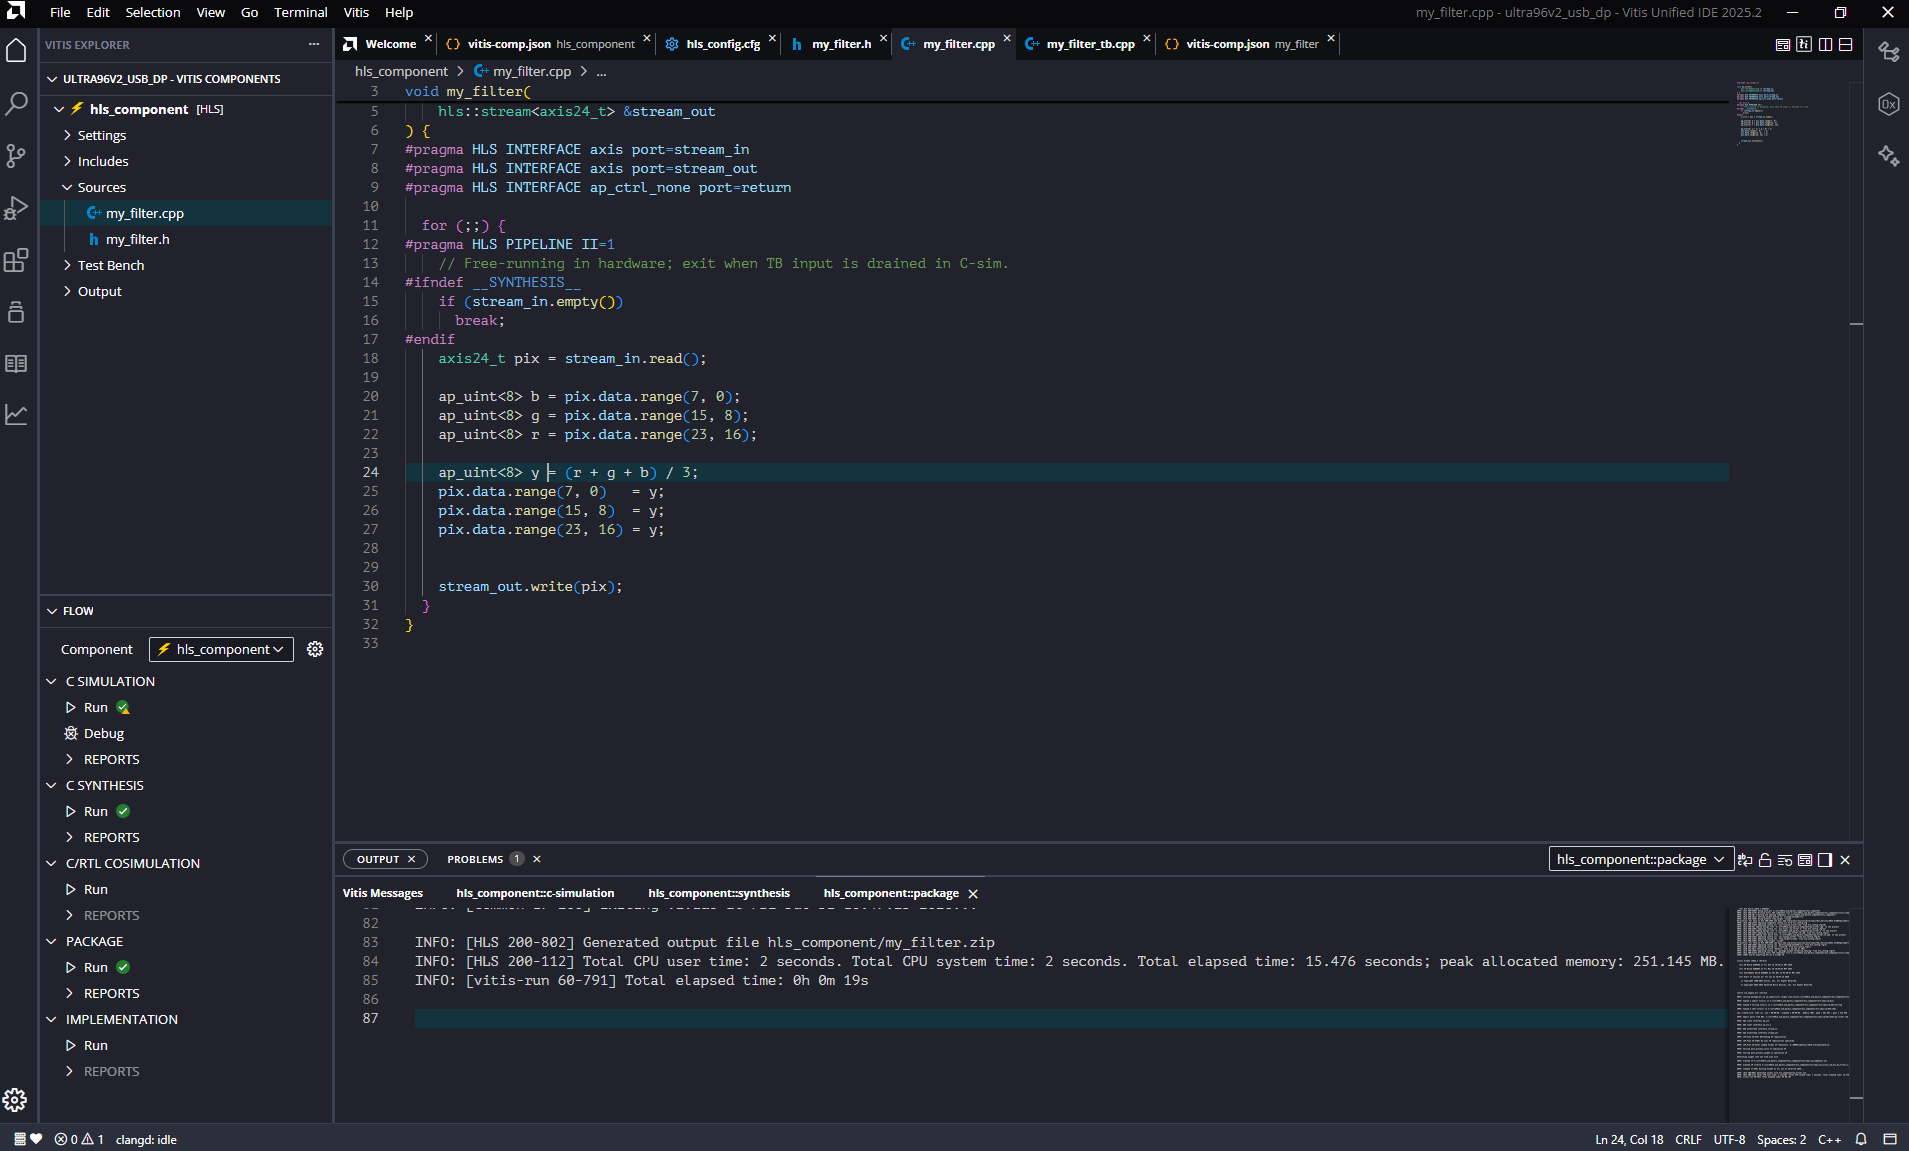Click the output panel layout icon left of maximize
The image size is (1909, 1151).
[x=1805, y=860]
